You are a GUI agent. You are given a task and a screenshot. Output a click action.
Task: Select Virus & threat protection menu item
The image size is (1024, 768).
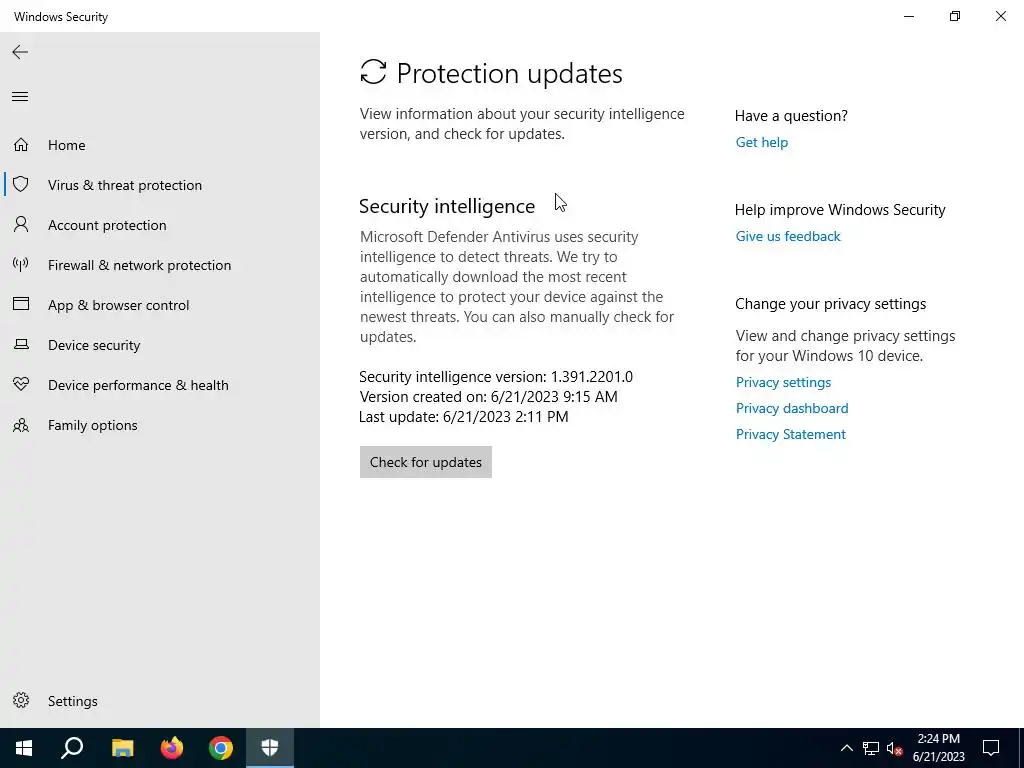click(125, 185)
